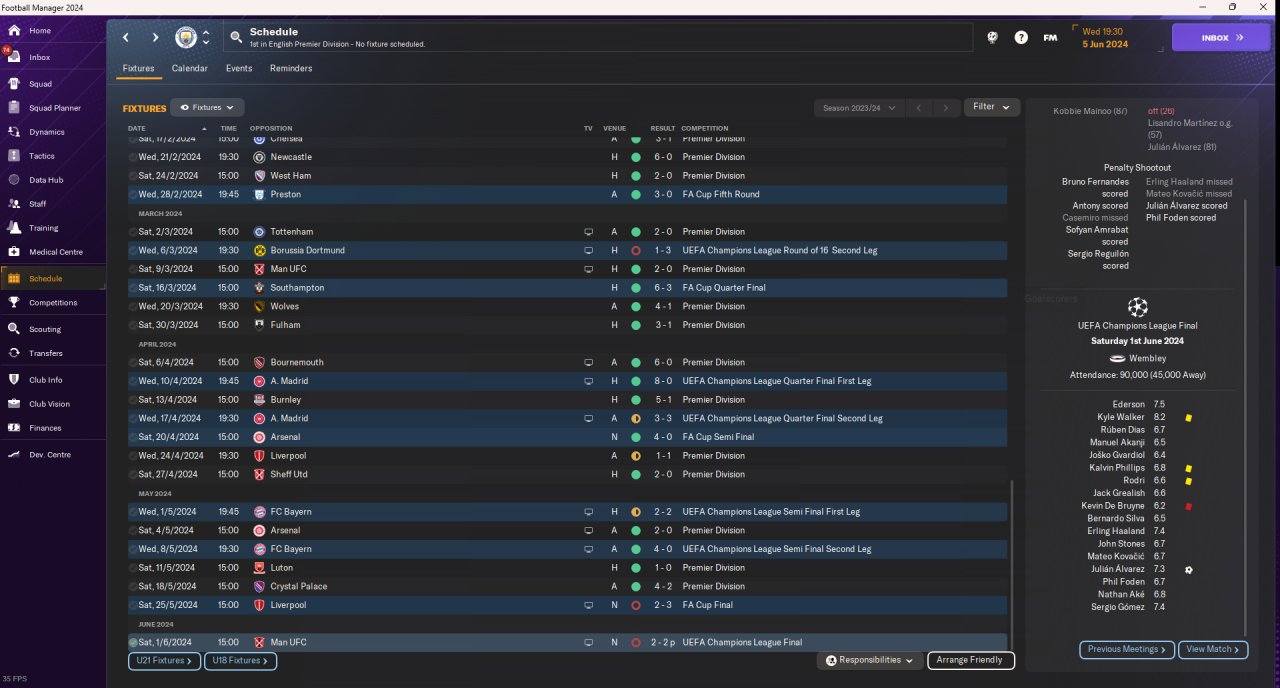
Task: Open the Inbox sidebar item
Action: coord(53,57)
